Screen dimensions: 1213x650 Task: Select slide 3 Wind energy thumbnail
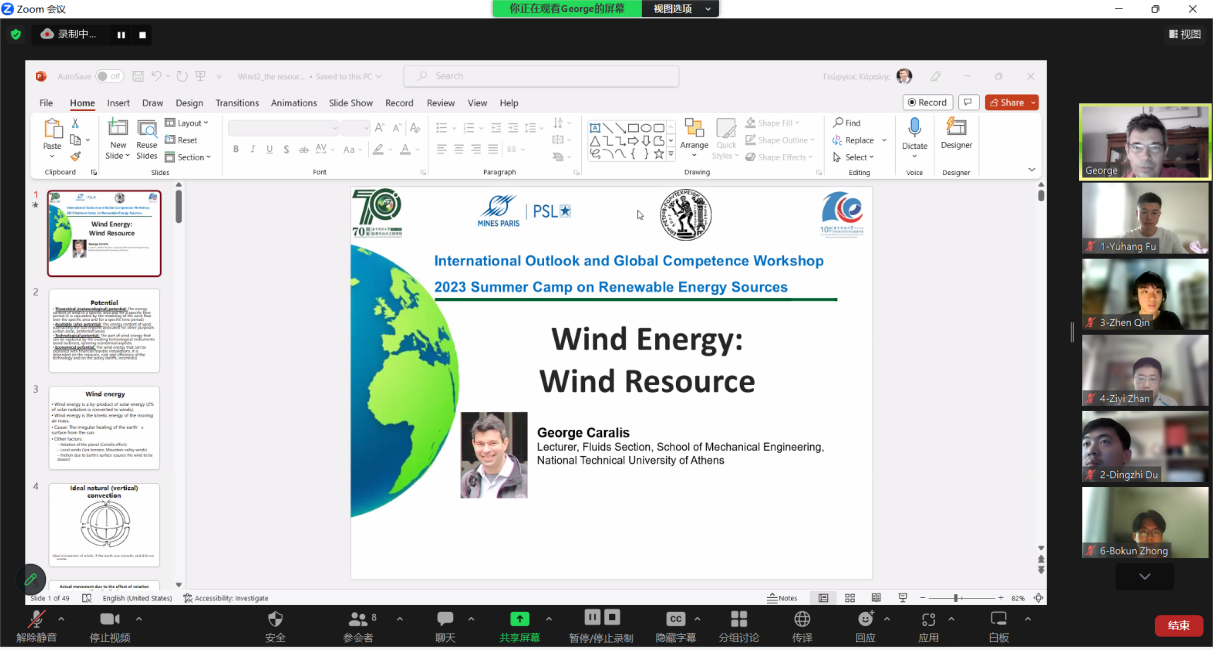[104, 428]
